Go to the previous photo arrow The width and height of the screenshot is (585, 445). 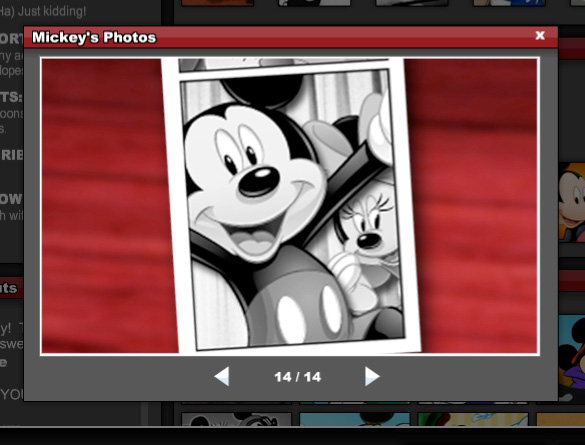222,376
